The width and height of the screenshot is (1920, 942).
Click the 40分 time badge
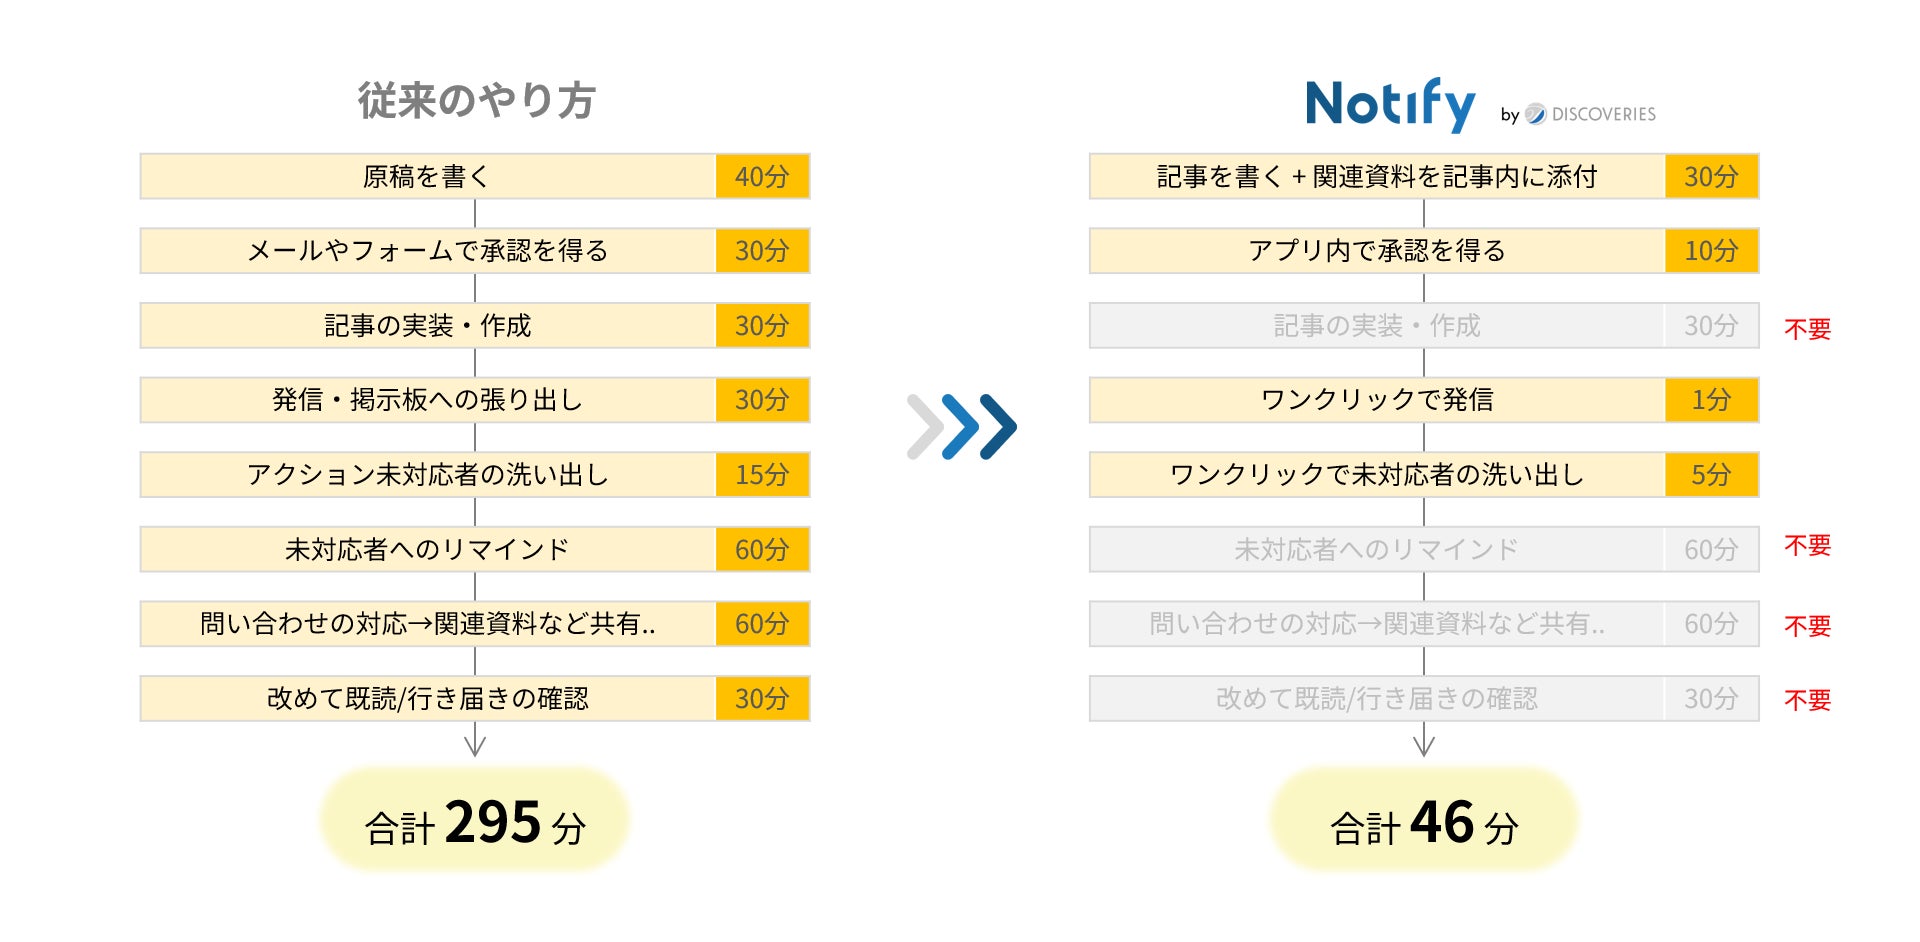click(x=762, y=177)
